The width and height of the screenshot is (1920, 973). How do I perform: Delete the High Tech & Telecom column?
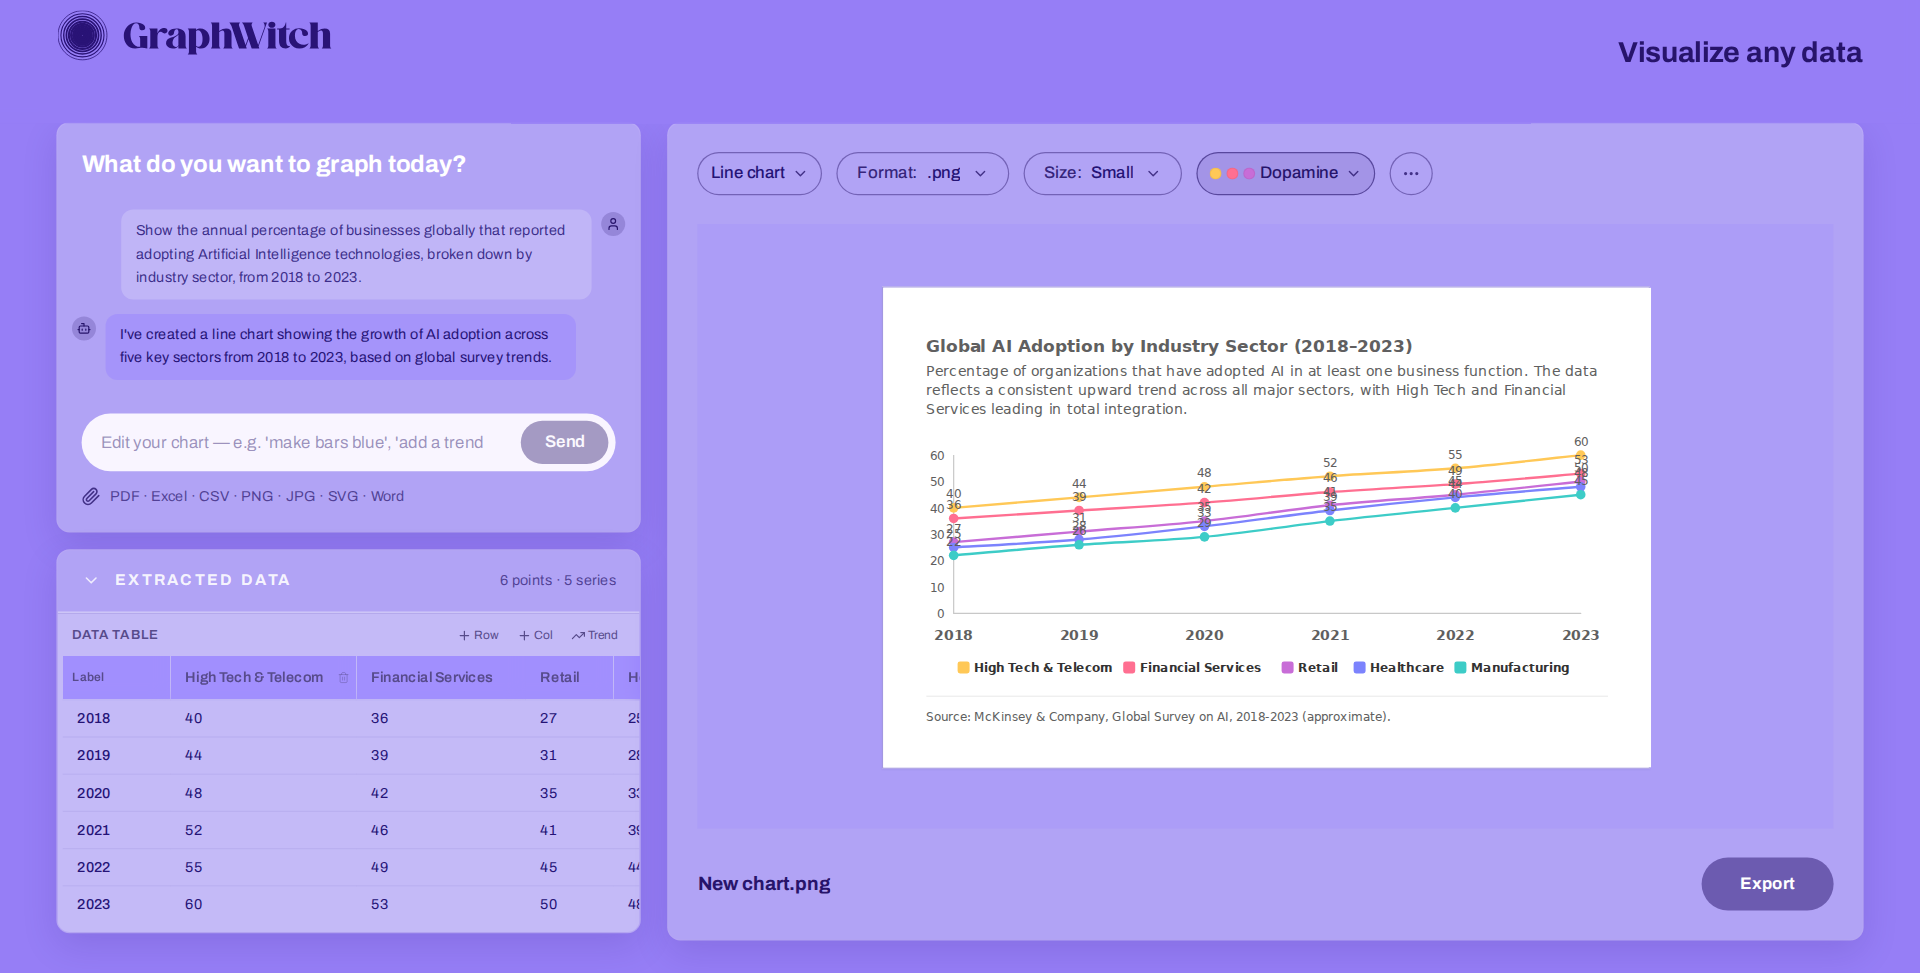click(x=343, y=678)
